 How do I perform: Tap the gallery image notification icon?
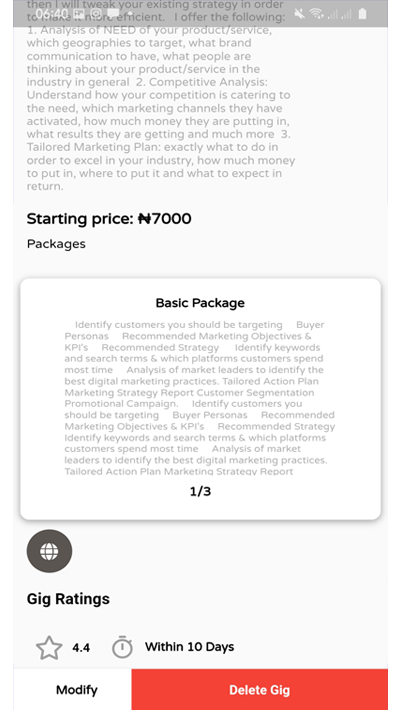(79, 14)
